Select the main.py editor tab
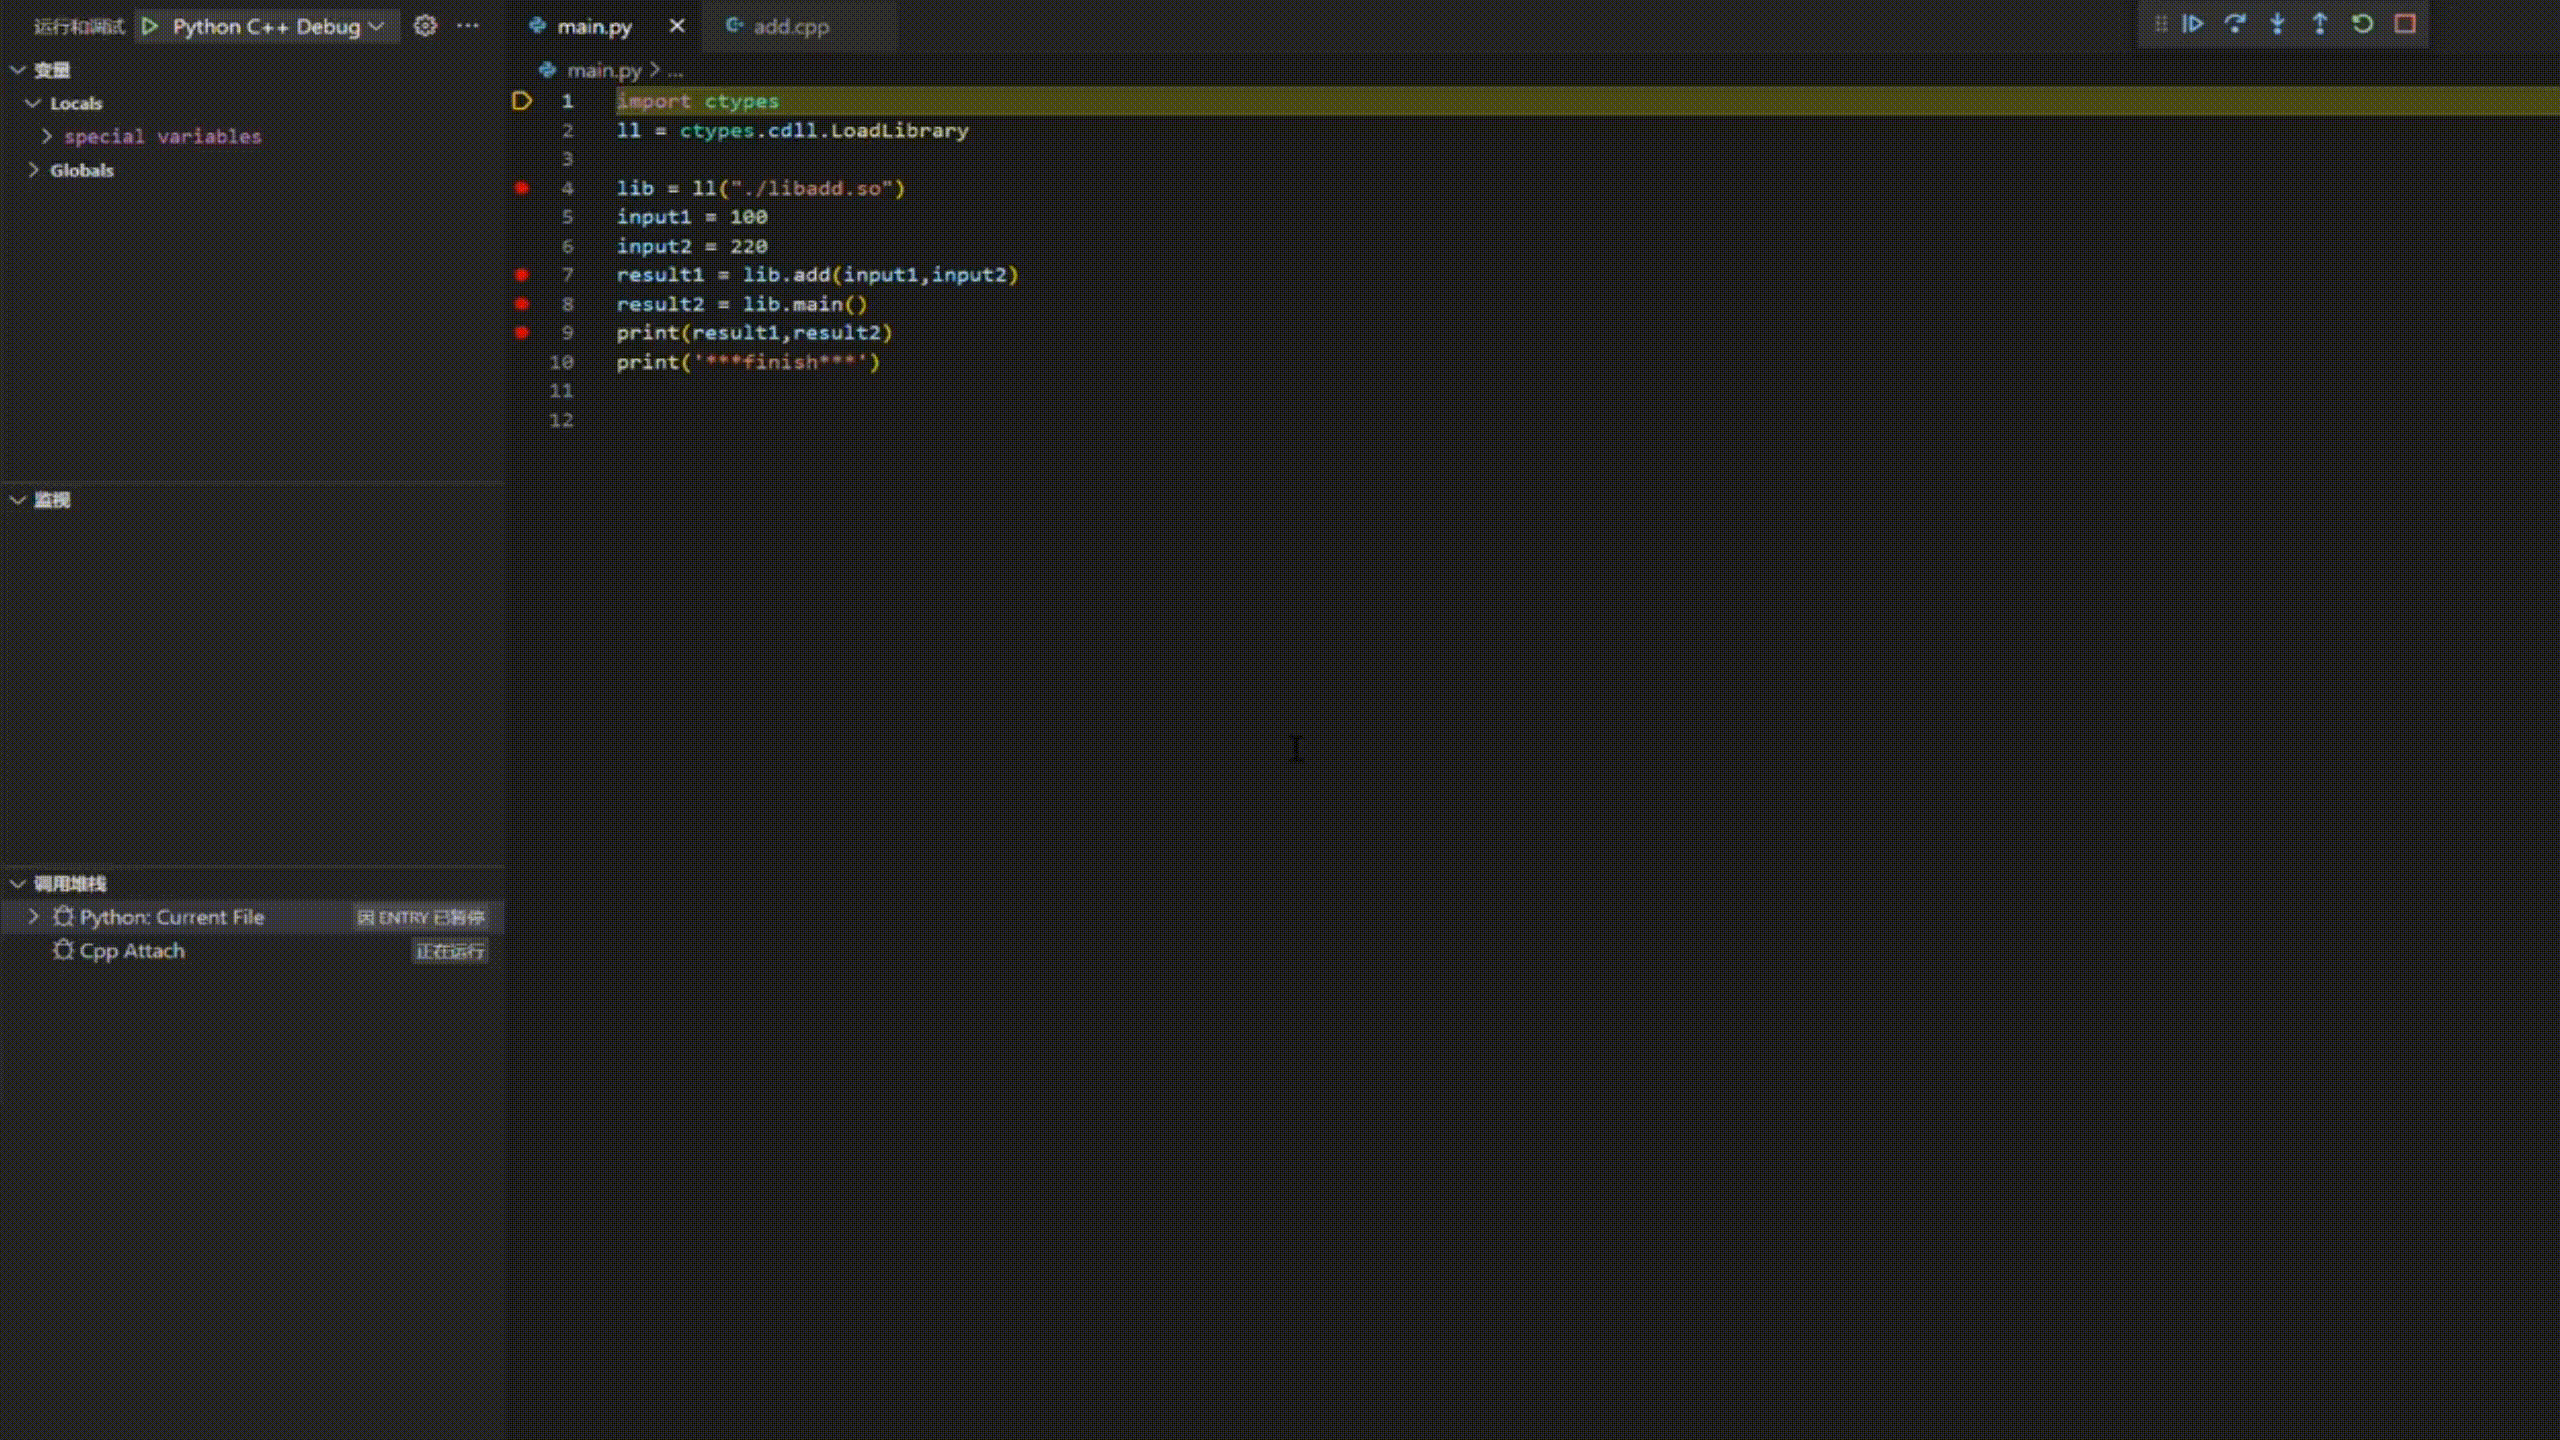The image size is (2560, 1440). click(593, 27)
